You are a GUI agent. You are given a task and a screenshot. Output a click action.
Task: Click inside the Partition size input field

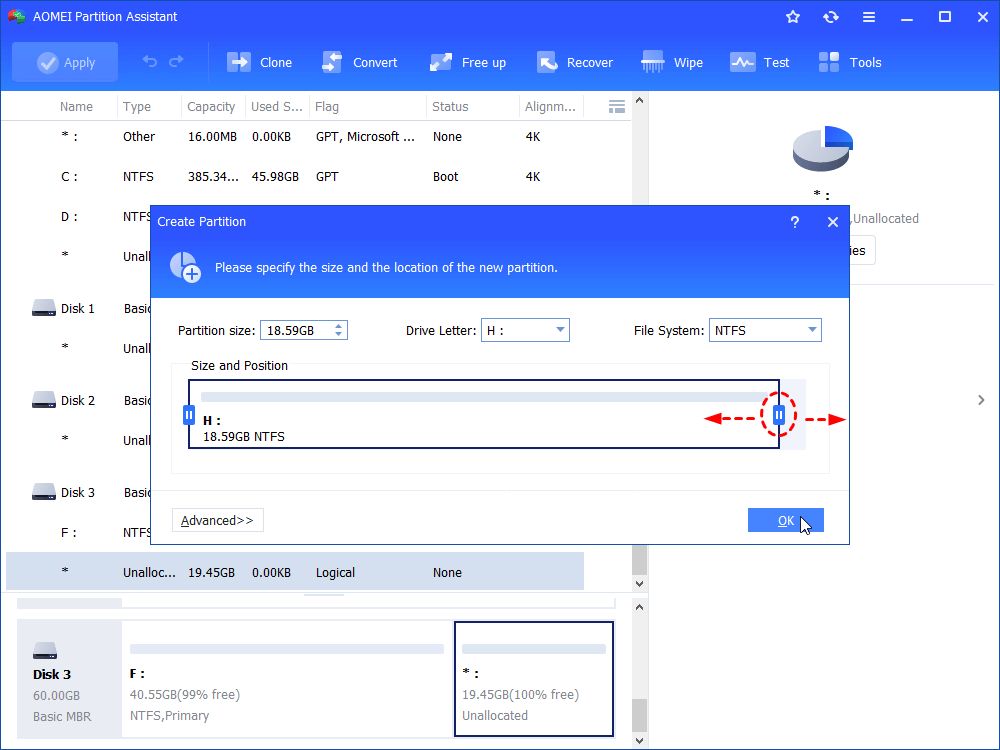point(297,329)
